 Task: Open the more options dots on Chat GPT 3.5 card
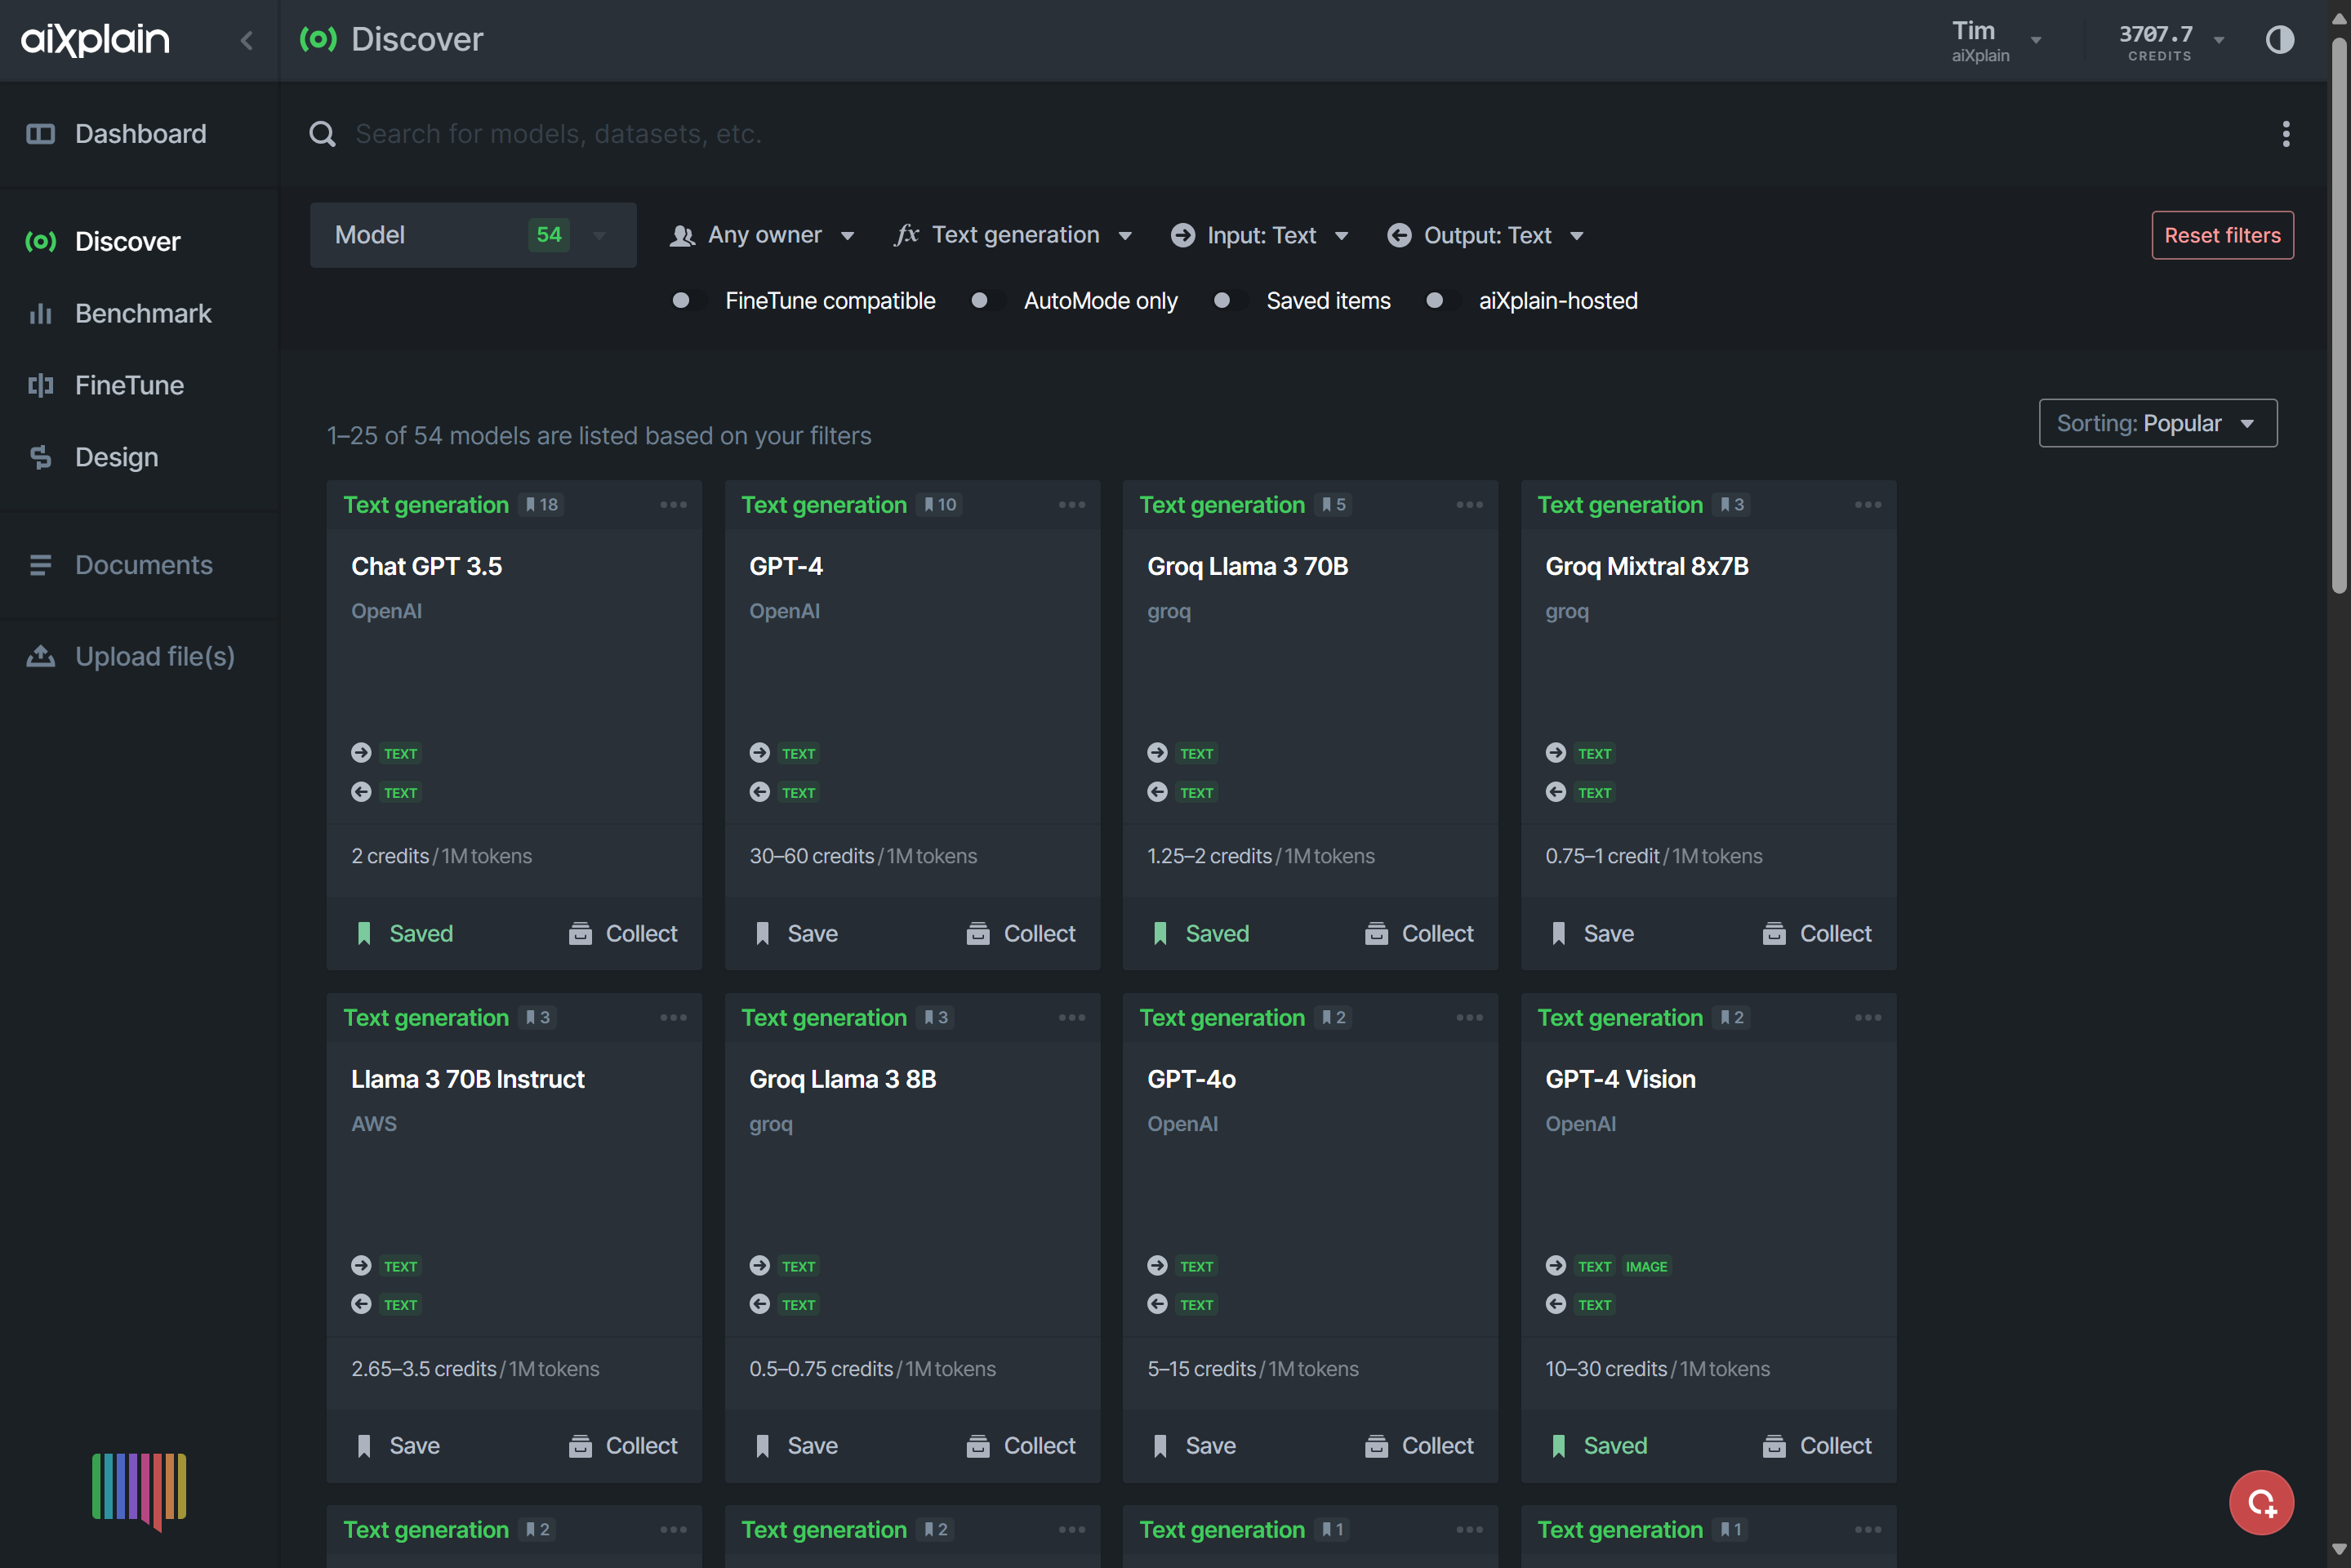(673, 505)
